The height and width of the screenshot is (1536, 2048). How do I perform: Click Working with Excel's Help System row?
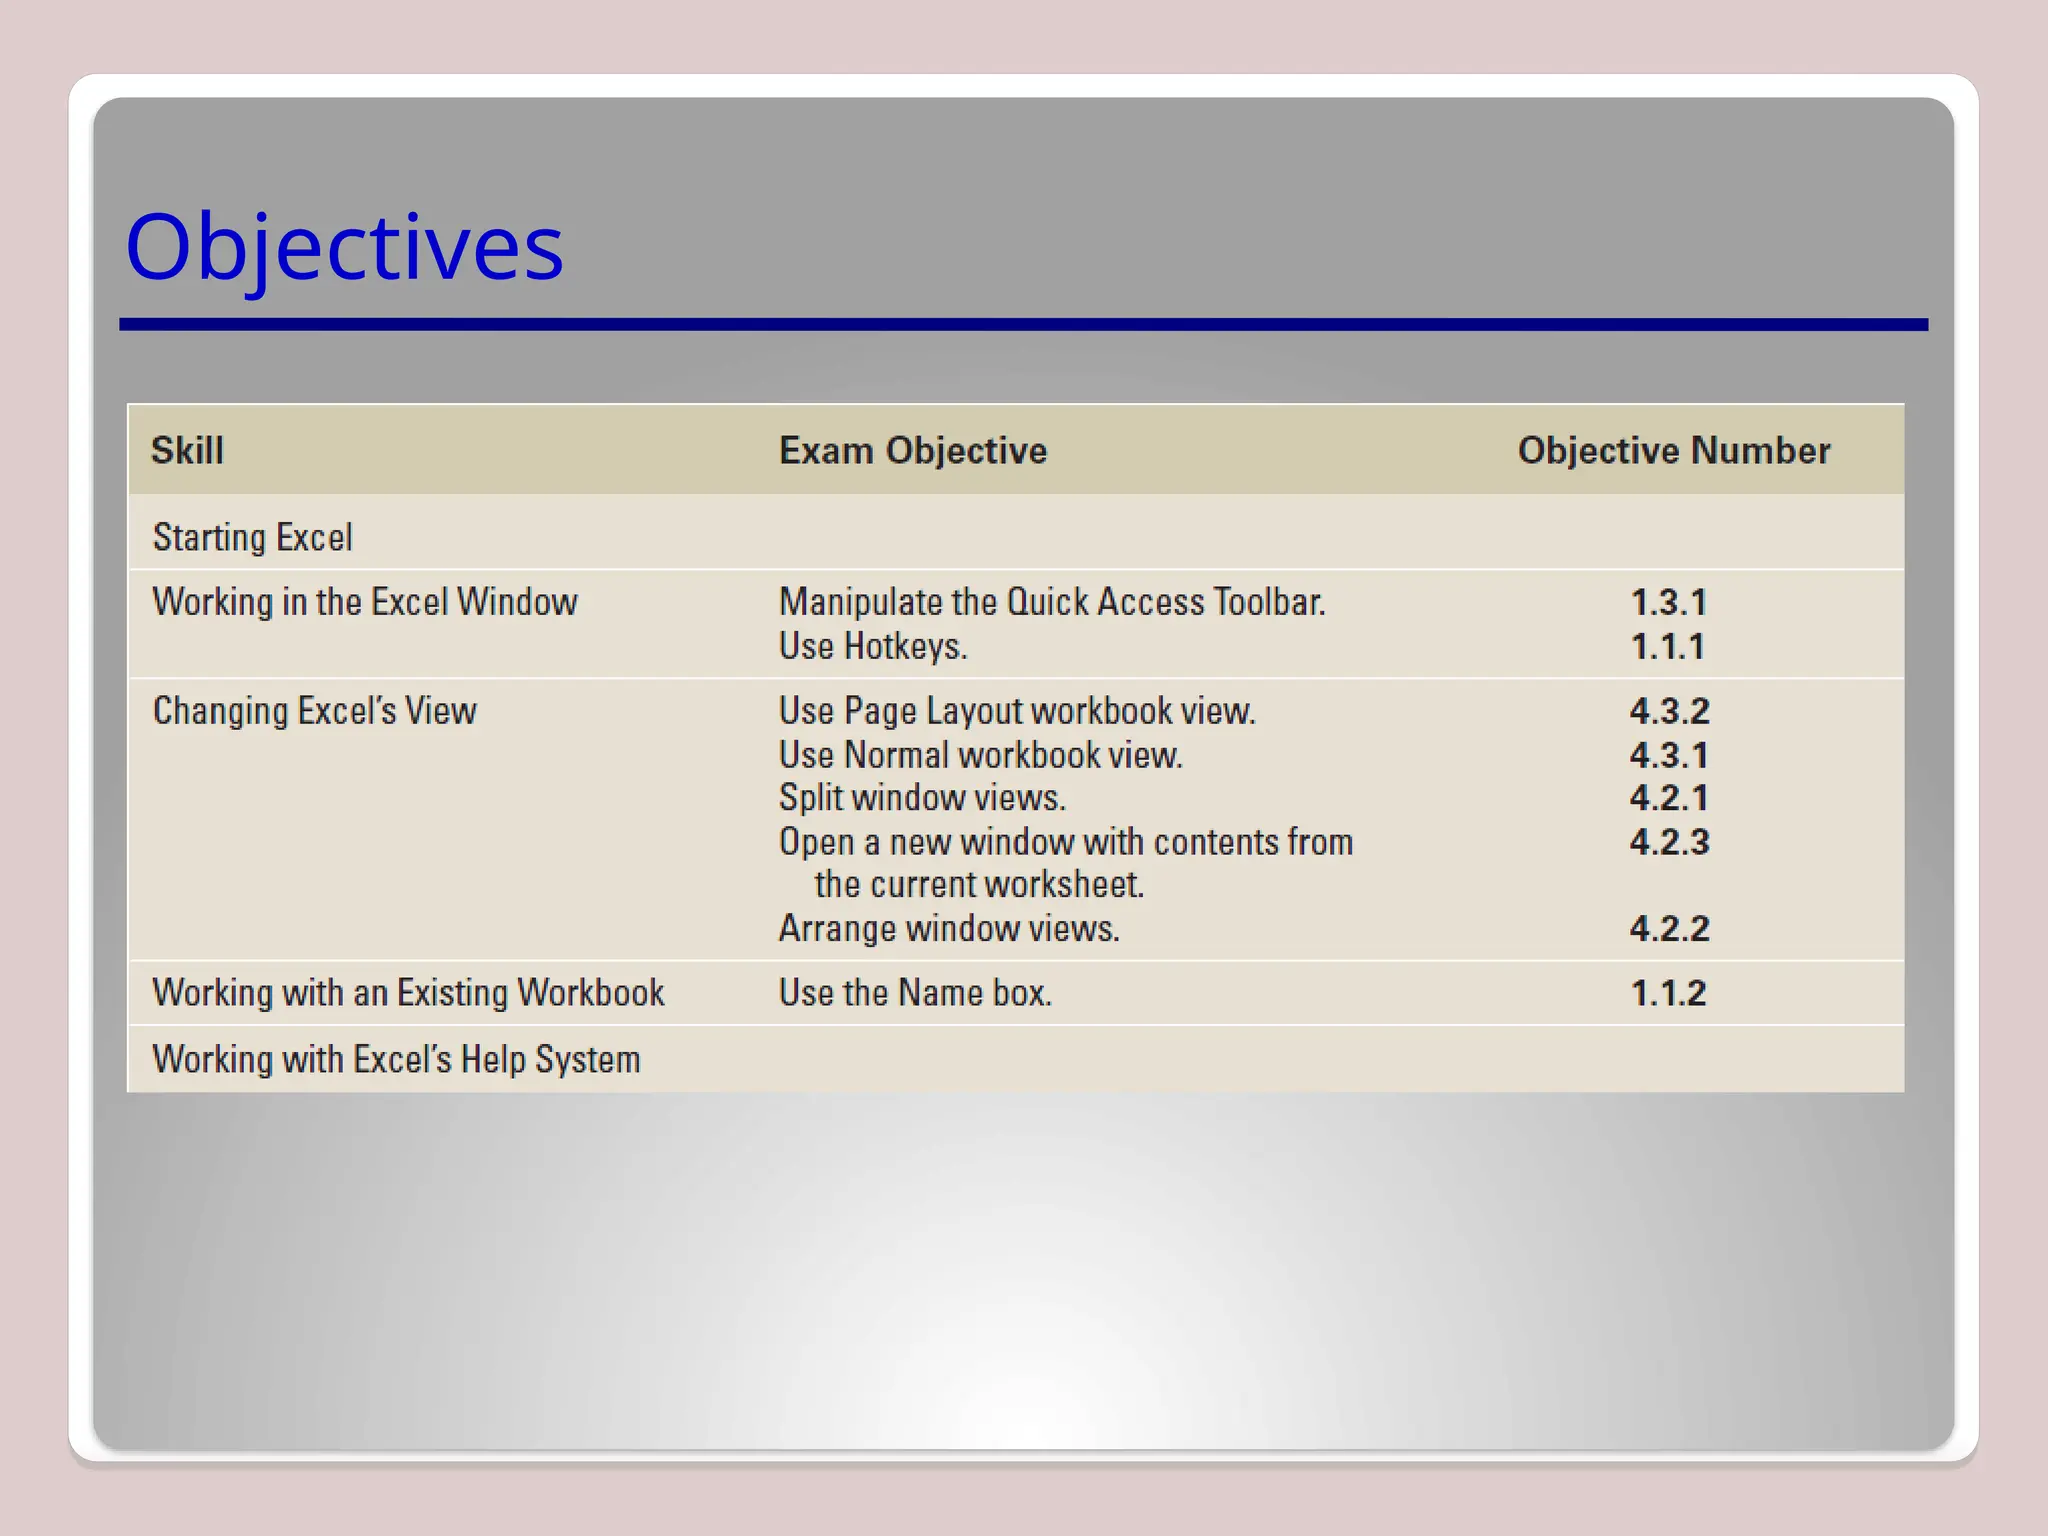(x=396, y=1059)
